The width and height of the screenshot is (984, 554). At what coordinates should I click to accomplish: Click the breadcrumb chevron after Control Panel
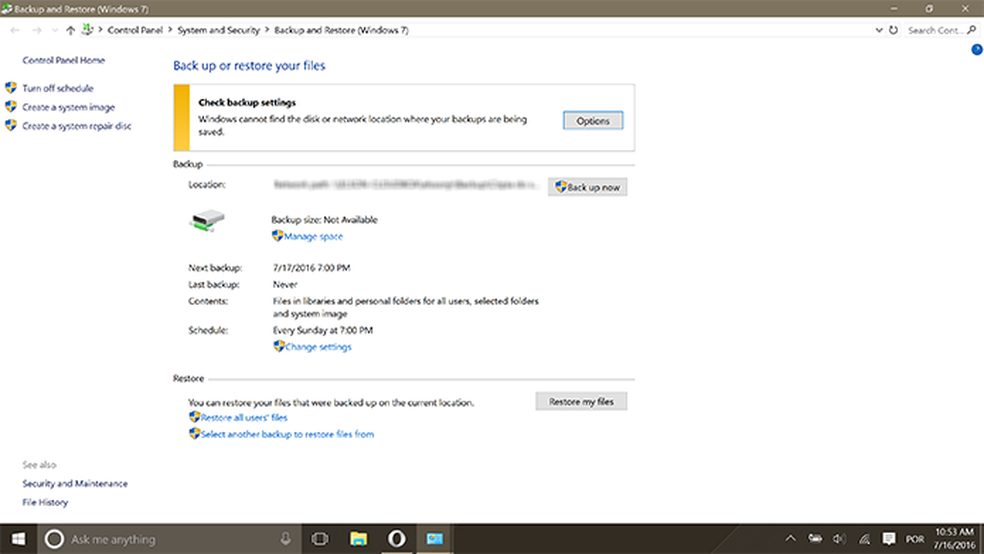coord(170,30)
